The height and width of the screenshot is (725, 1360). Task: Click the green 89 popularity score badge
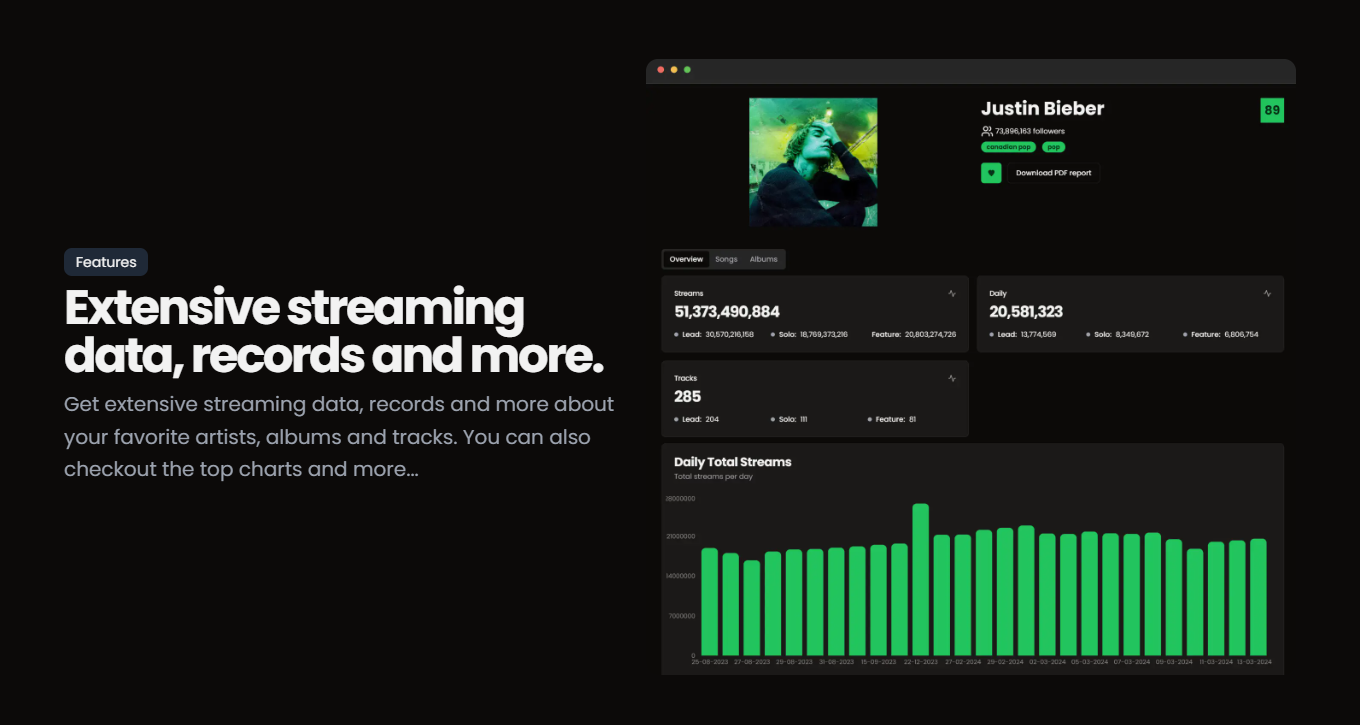point(1272,111)
